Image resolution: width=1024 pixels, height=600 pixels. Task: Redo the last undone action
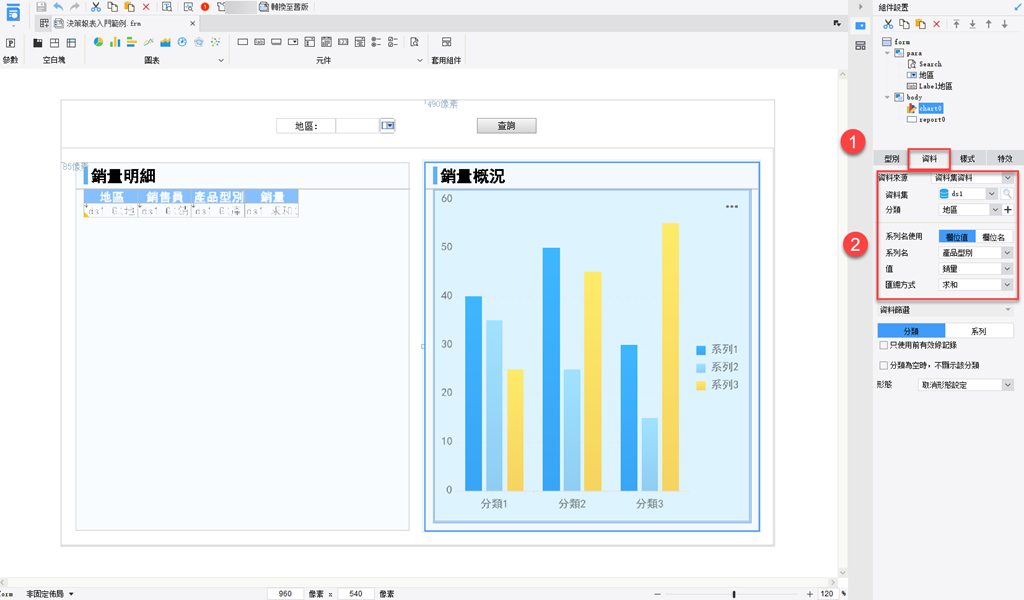pyautogui.click(x=75, y=7)
